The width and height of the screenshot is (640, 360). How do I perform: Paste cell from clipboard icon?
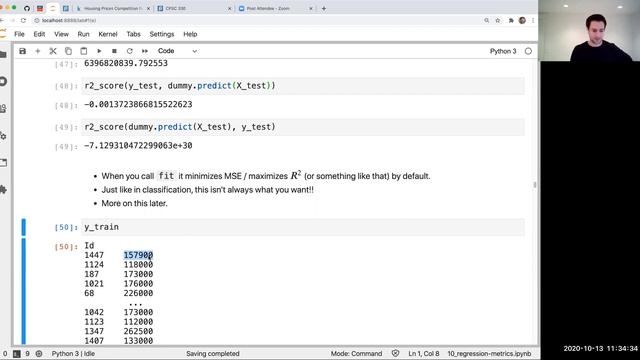[84, 51]
